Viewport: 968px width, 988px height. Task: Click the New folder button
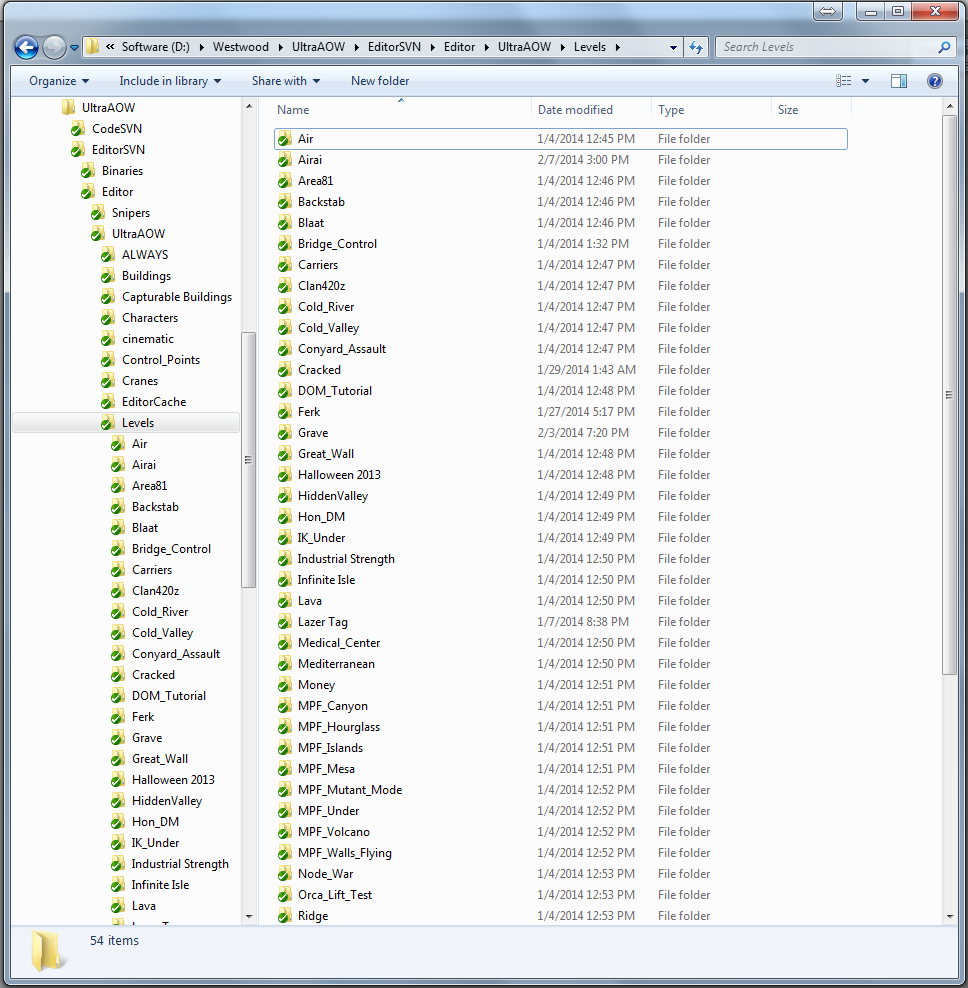[x=380, y=81]
